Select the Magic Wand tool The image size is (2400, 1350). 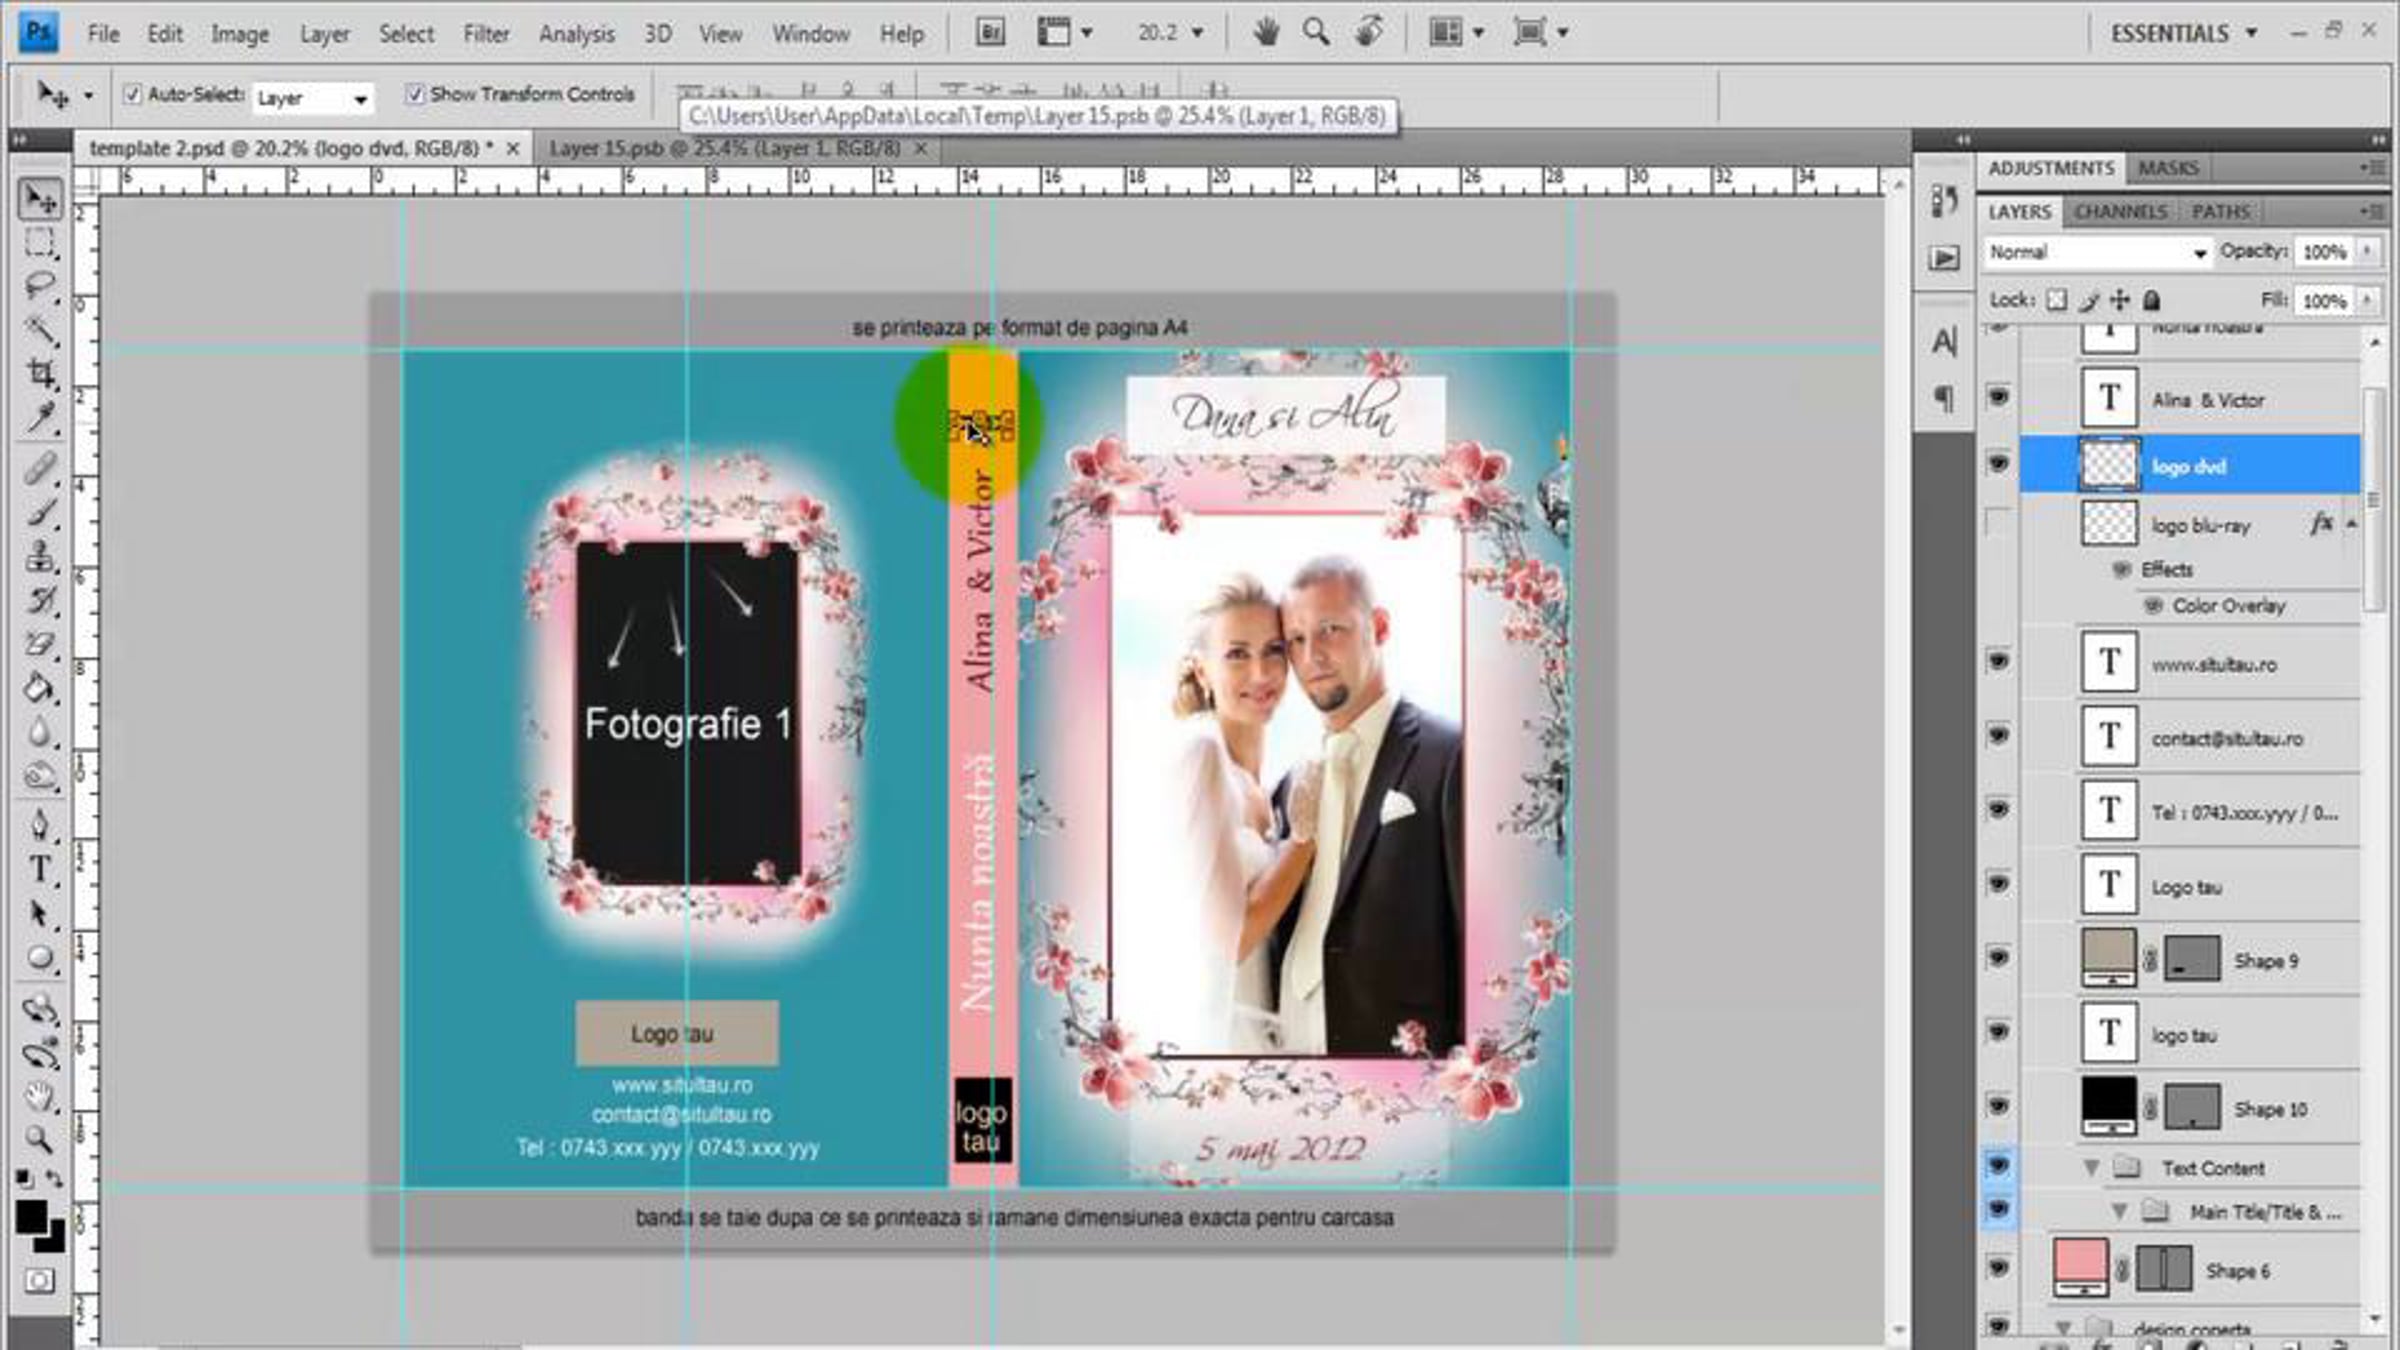click(x=40, y=329)
